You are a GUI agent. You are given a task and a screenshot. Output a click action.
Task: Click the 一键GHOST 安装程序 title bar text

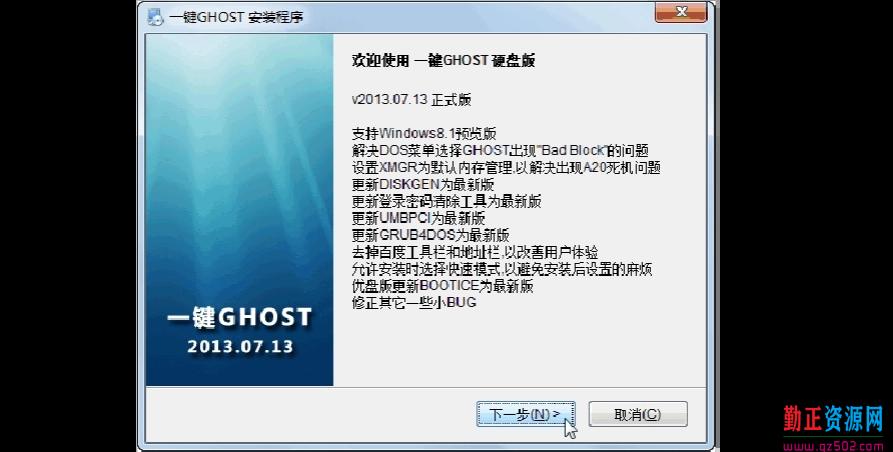[236, 17]
